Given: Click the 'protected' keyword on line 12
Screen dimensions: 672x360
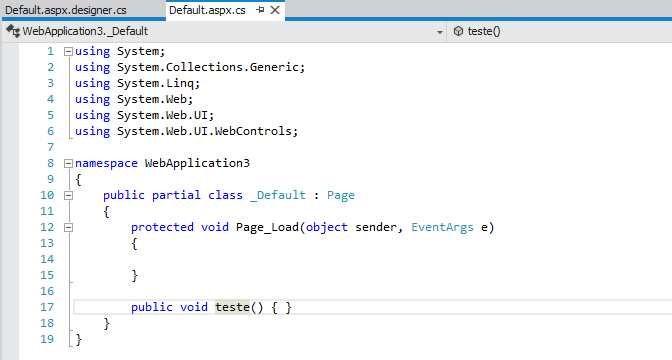Looking at the screenshot, I should [162, 227].
